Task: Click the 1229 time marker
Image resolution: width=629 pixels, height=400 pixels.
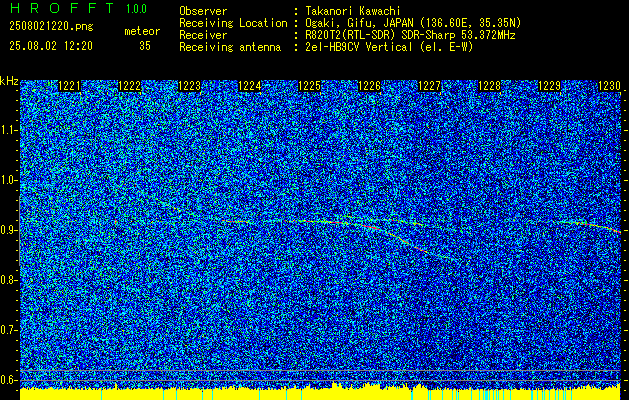Action: (550, 86)
